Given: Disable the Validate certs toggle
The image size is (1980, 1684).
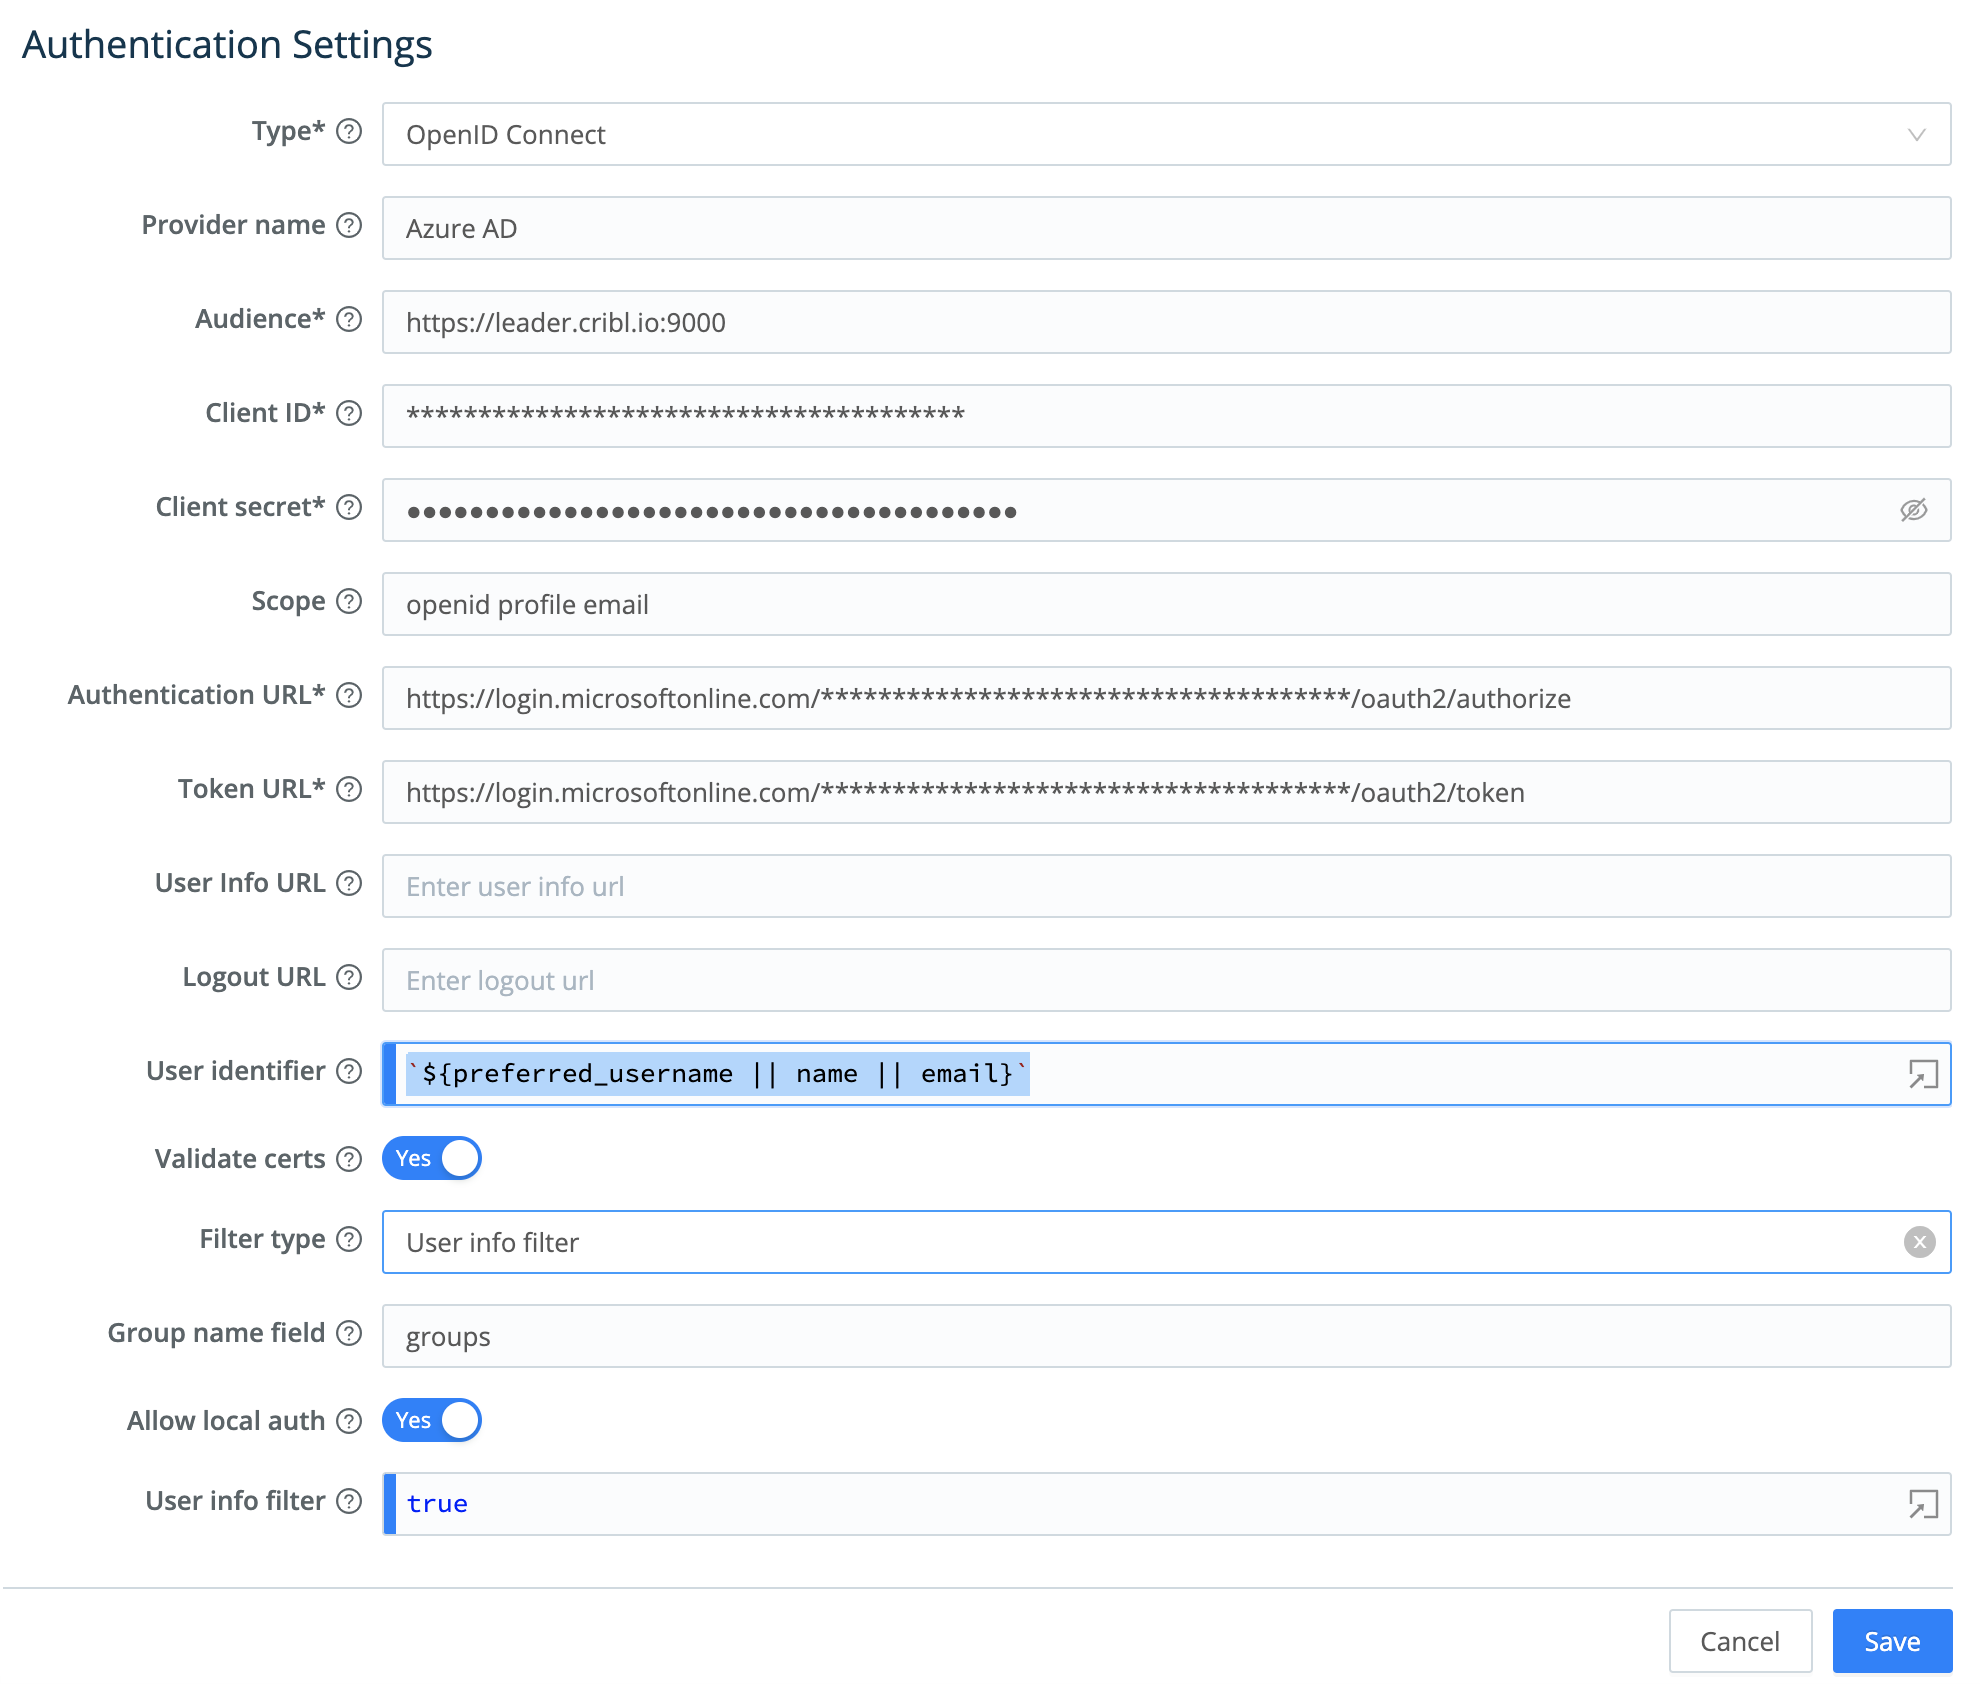Looking at the screenshot, I should click(431, 1158).
